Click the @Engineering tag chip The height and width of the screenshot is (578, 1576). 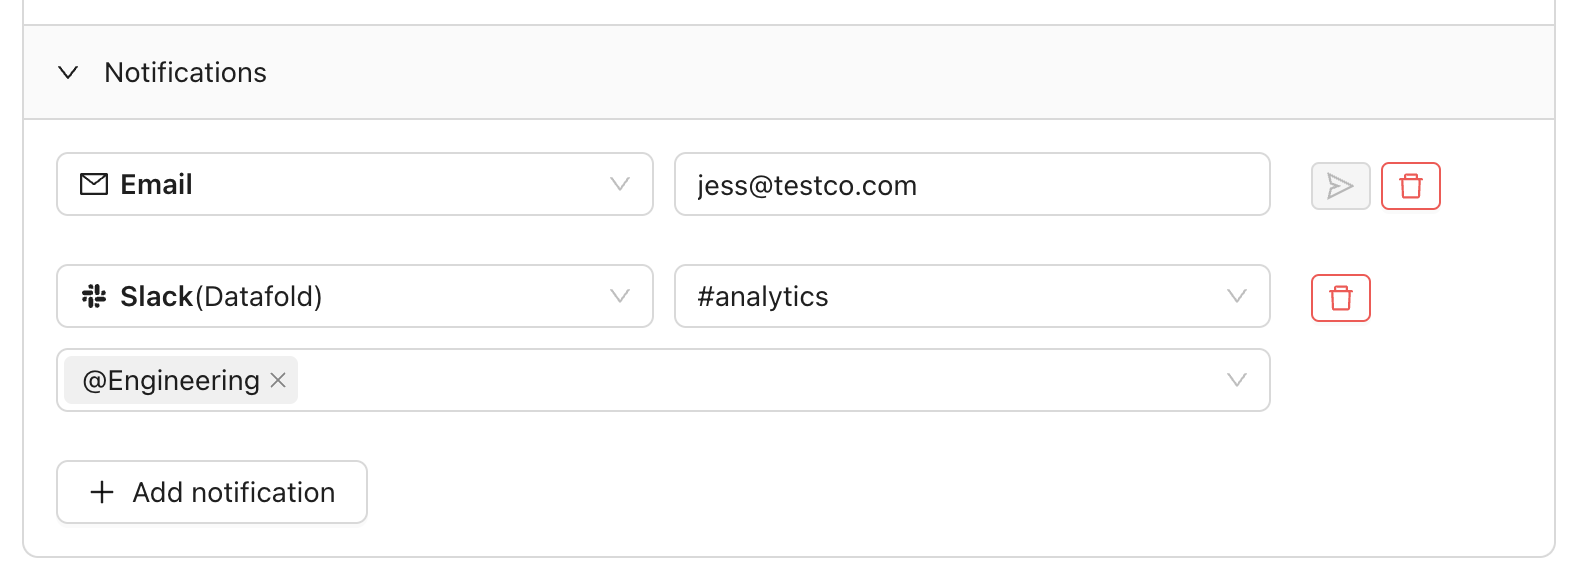pos(181,380)
